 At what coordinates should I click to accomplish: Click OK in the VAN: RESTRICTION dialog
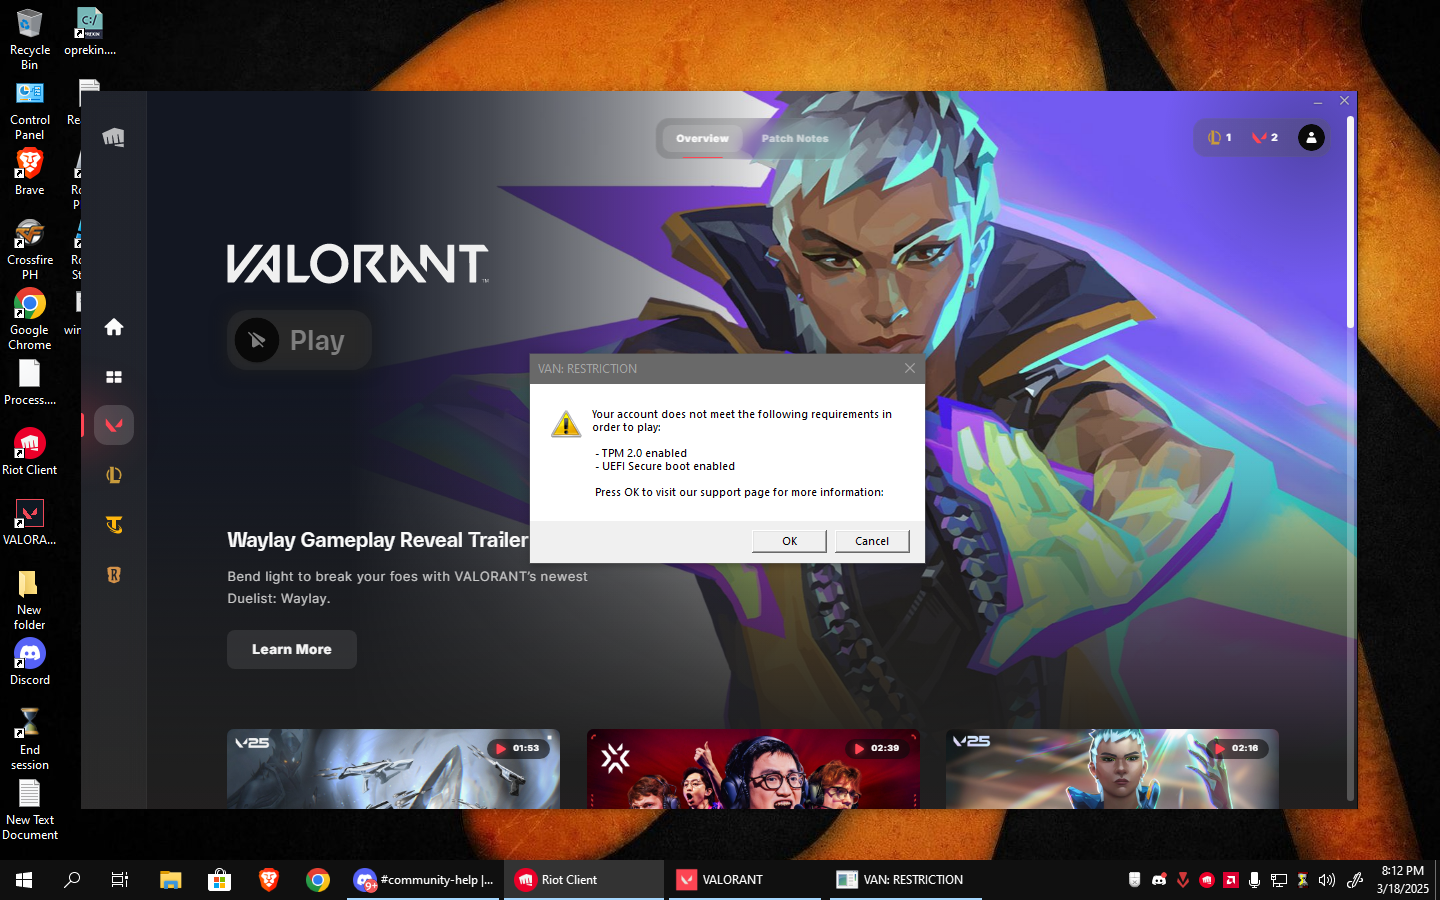pos(789,541)
